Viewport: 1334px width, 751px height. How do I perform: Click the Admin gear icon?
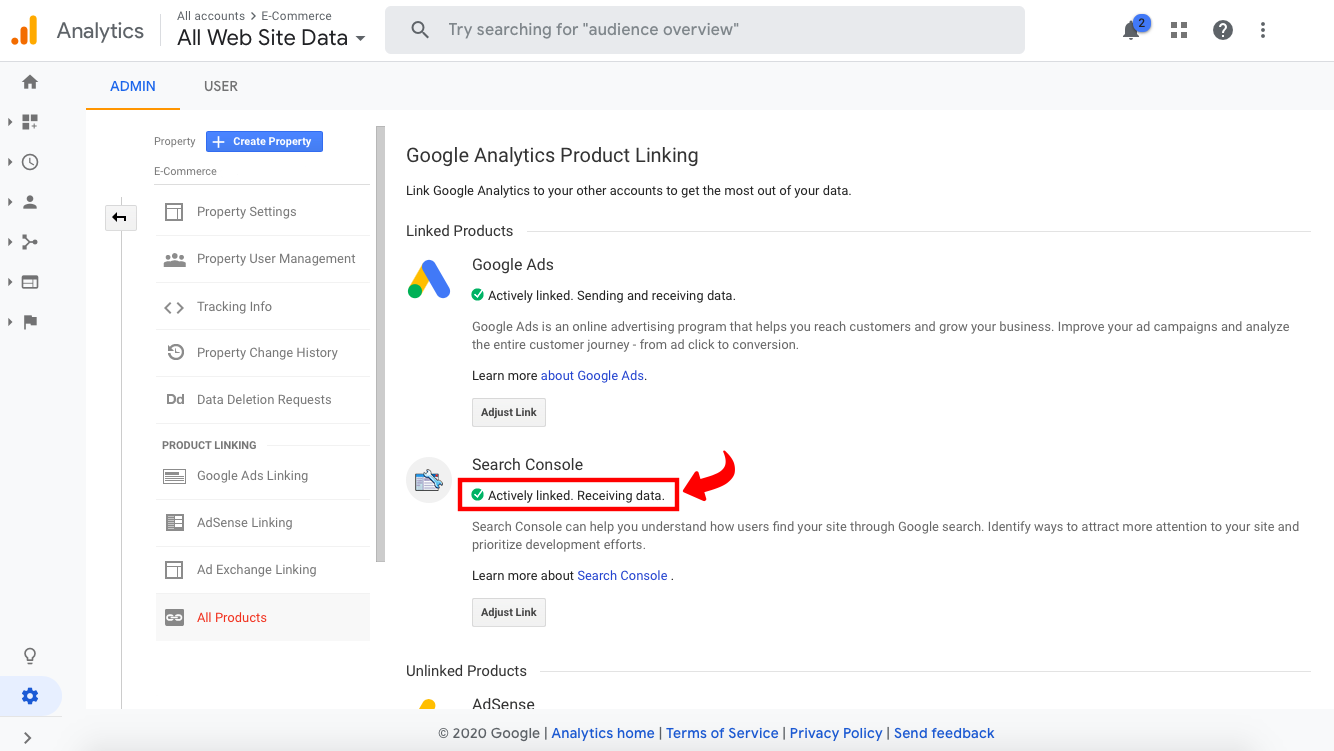29,695
